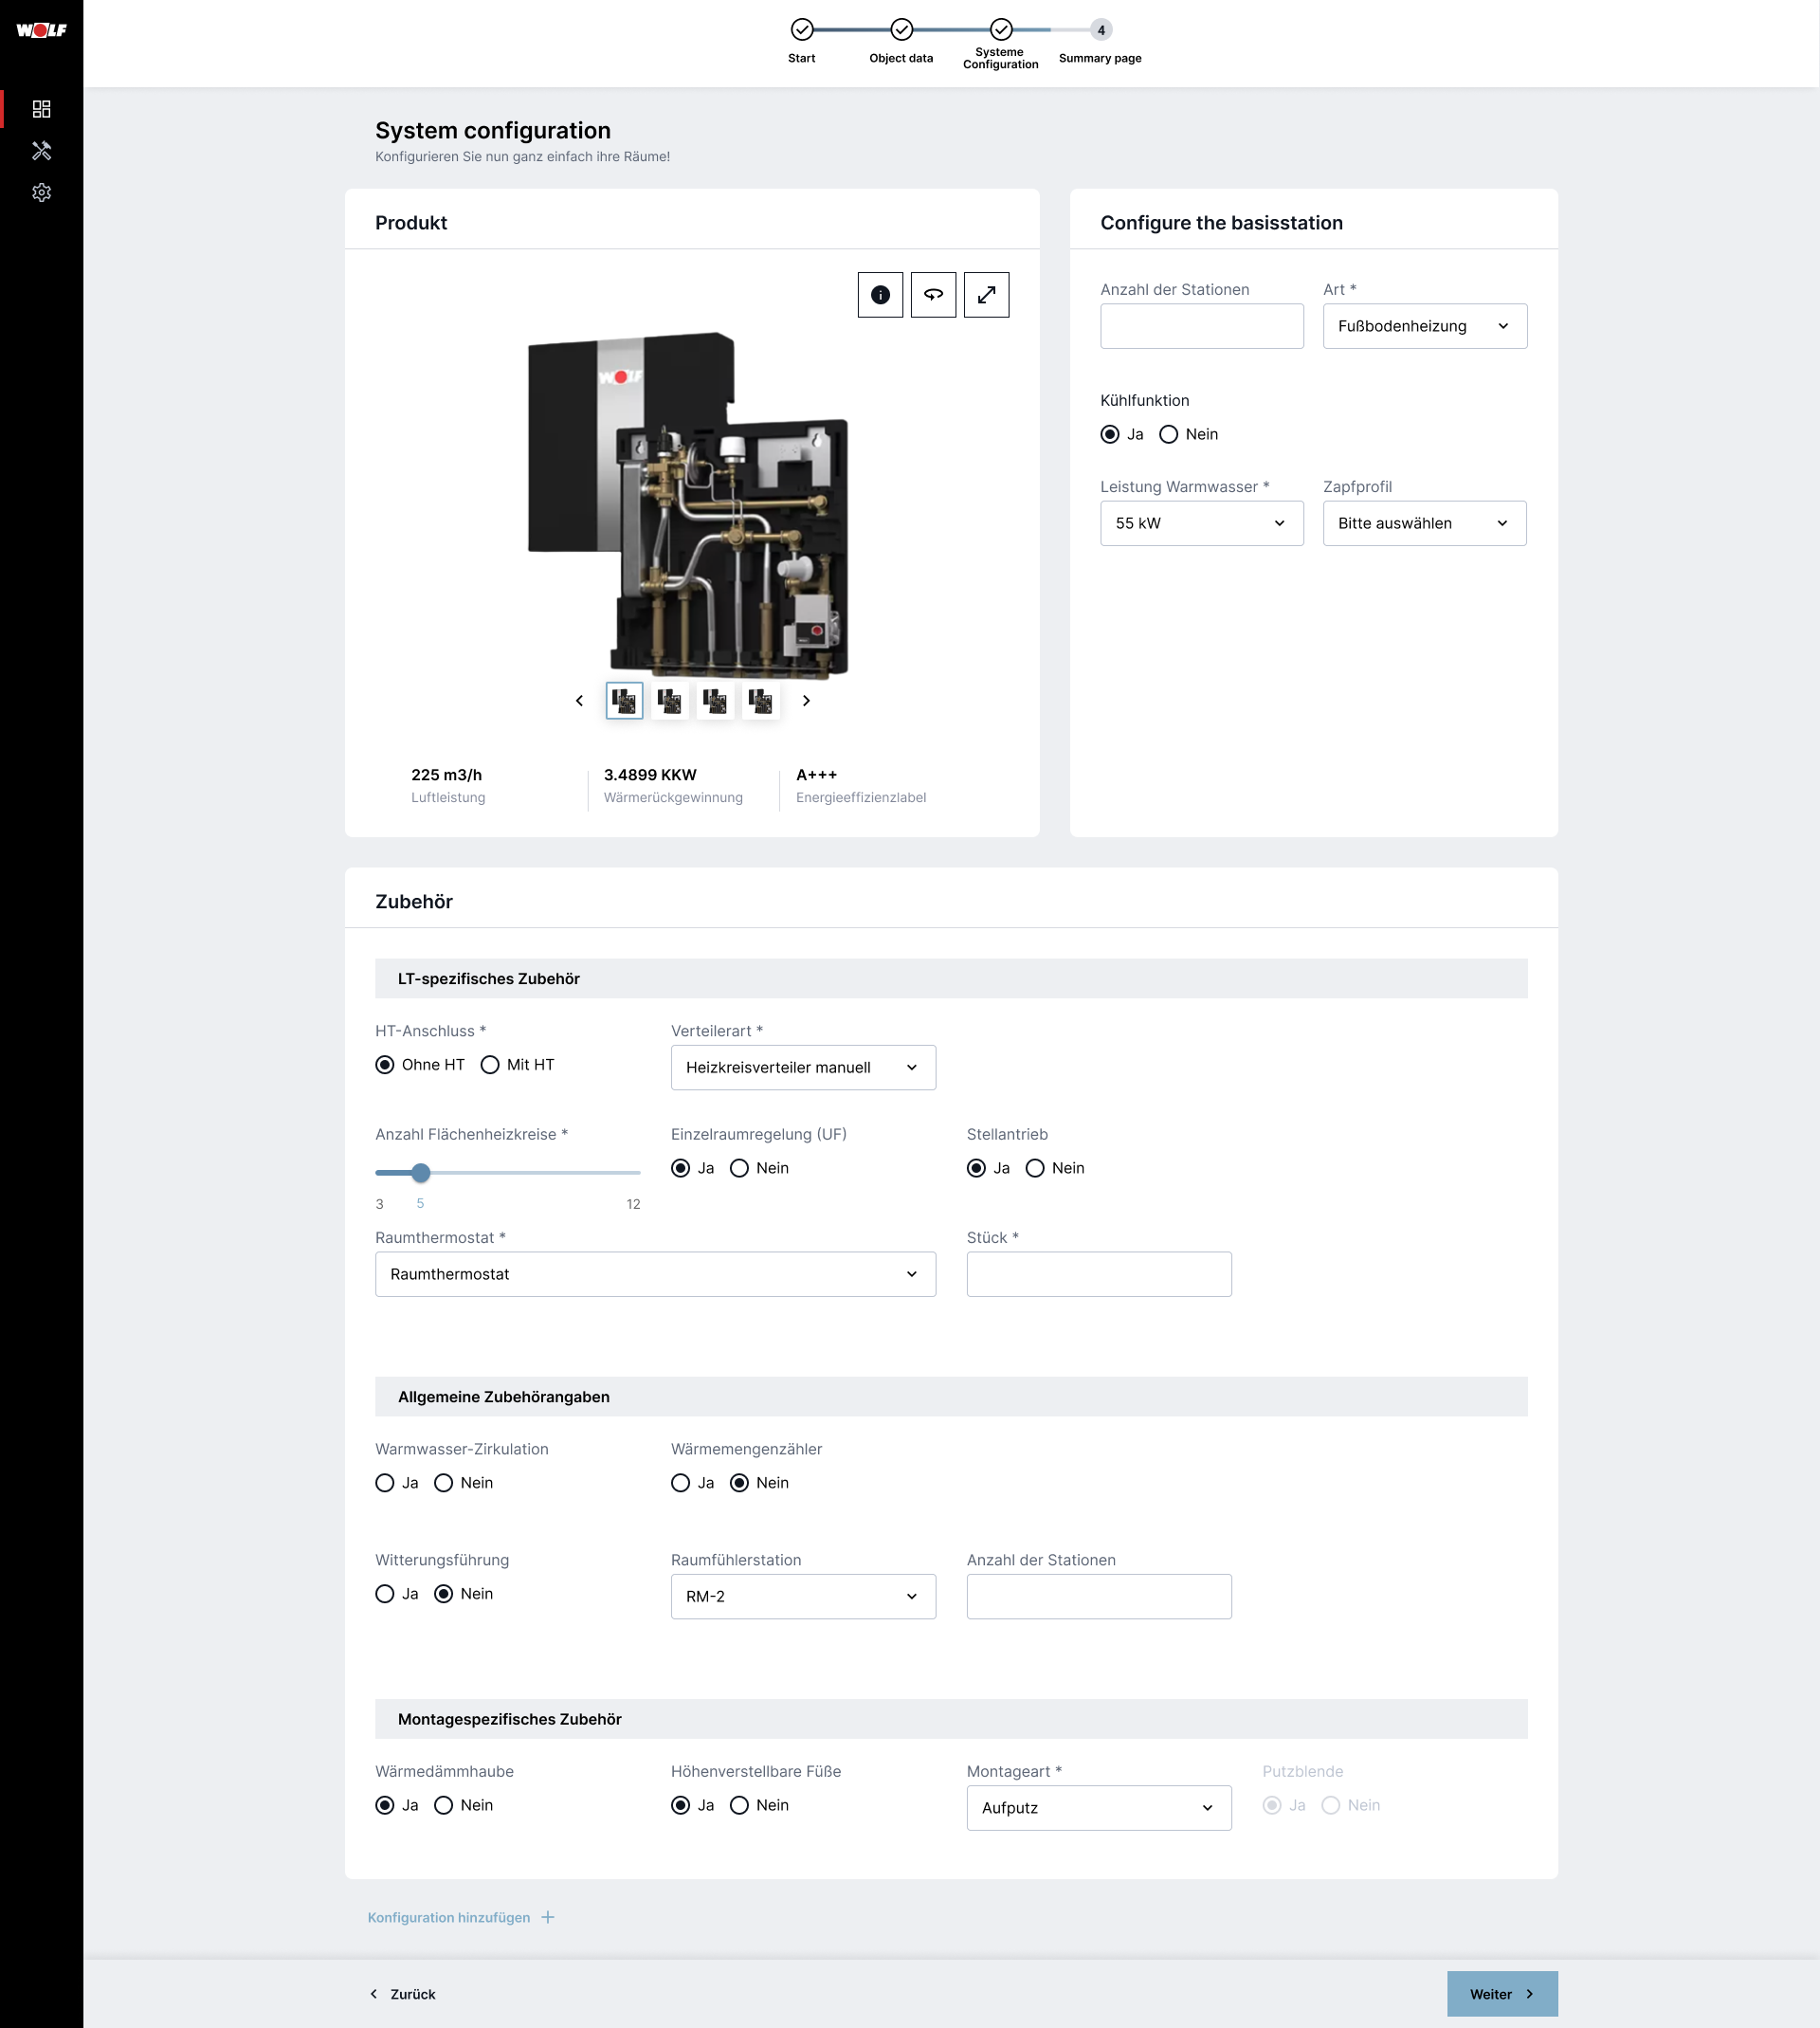The image size is (1820, 2028).
Task: Select Nein for Kühlfunktion
Action: [1168, 434]
